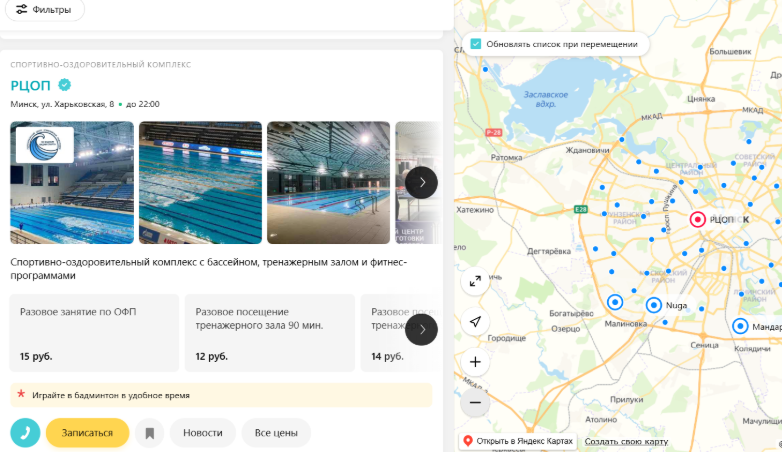Show next photos with gallery arrow

point(421,183)
